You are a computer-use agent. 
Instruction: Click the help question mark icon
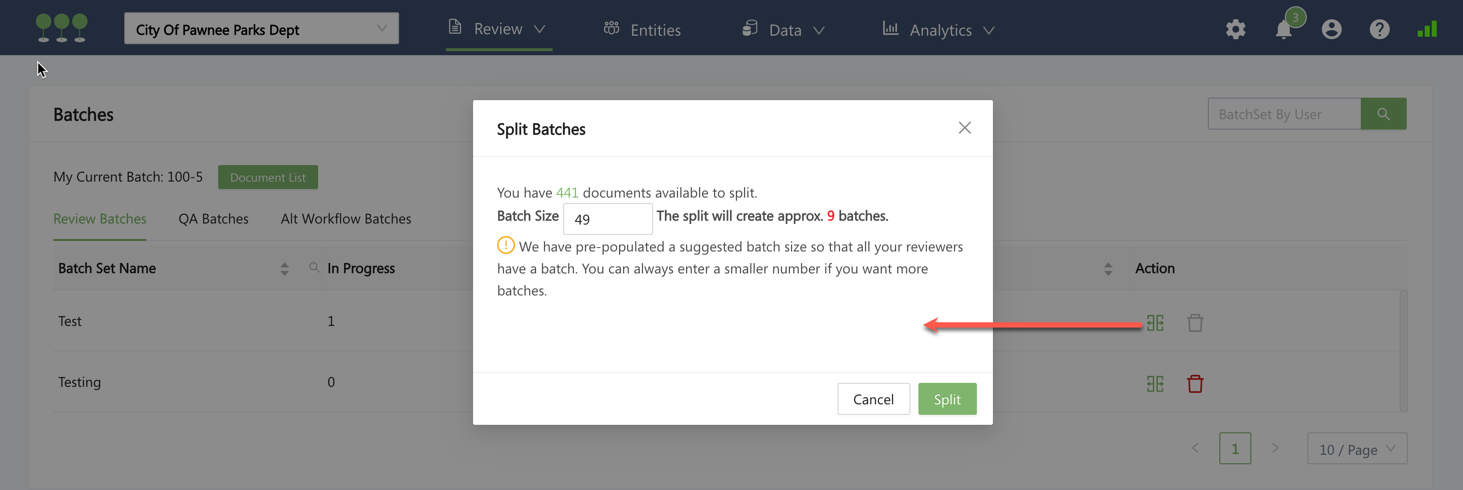tap(1379, 30)
